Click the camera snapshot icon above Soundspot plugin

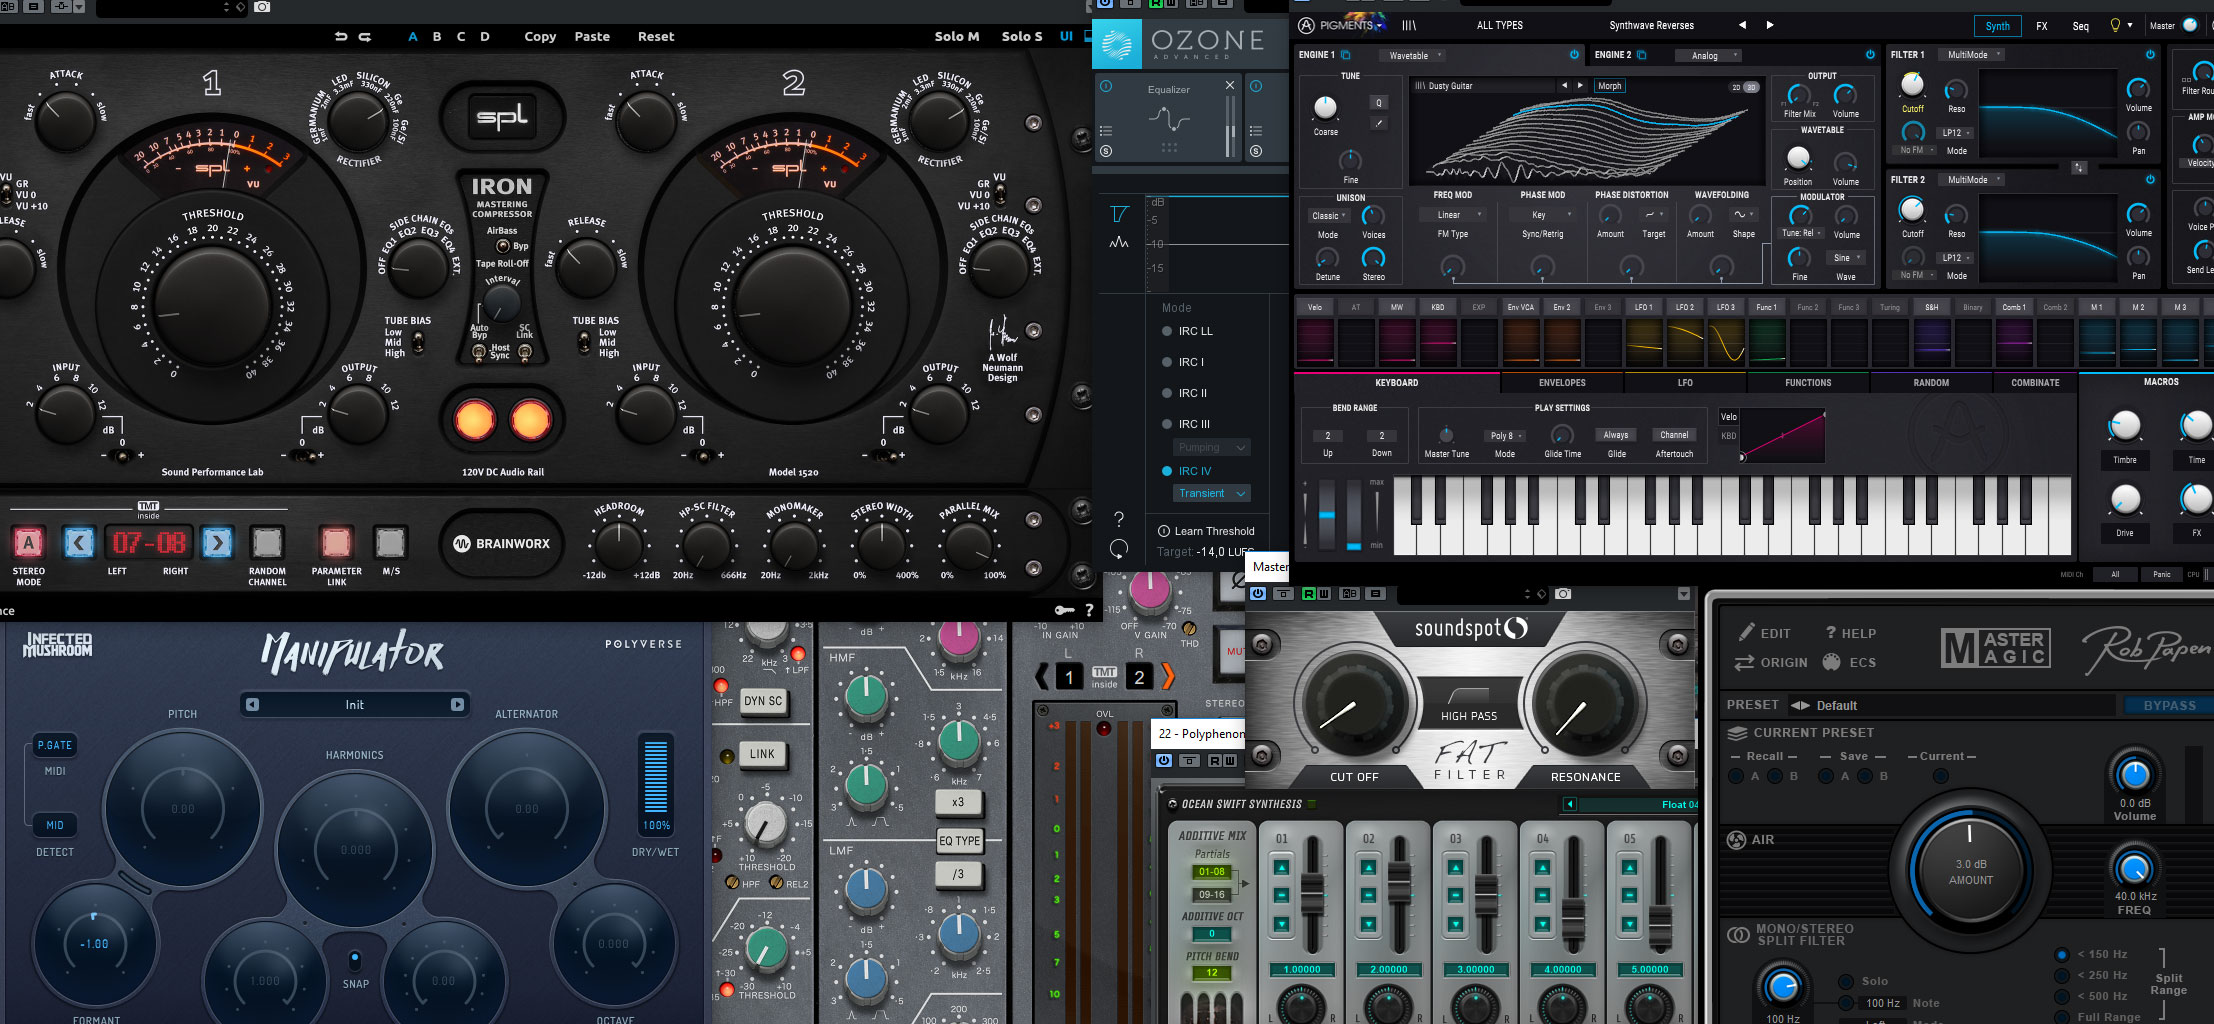[1563, 594]
